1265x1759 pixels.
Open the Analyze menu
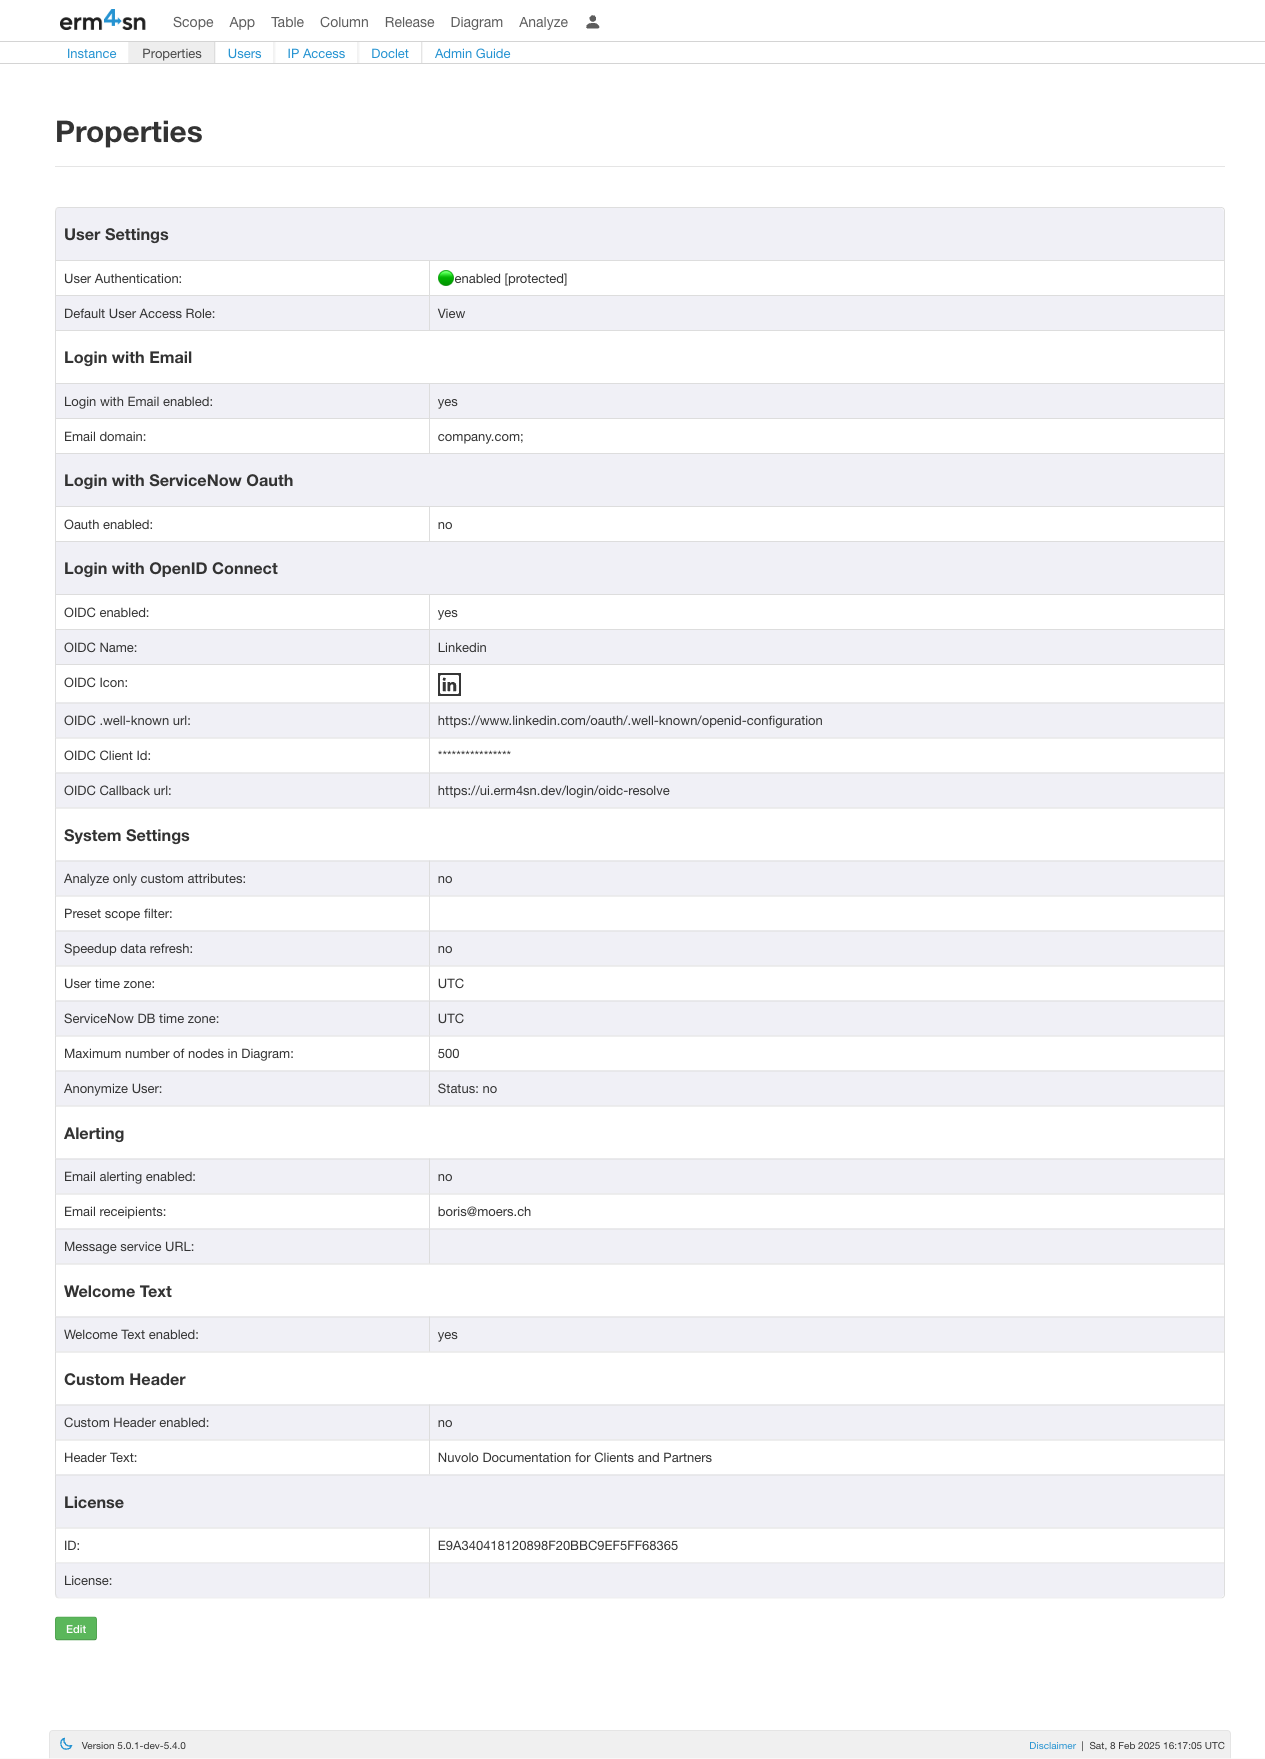(x=543, y=22)
